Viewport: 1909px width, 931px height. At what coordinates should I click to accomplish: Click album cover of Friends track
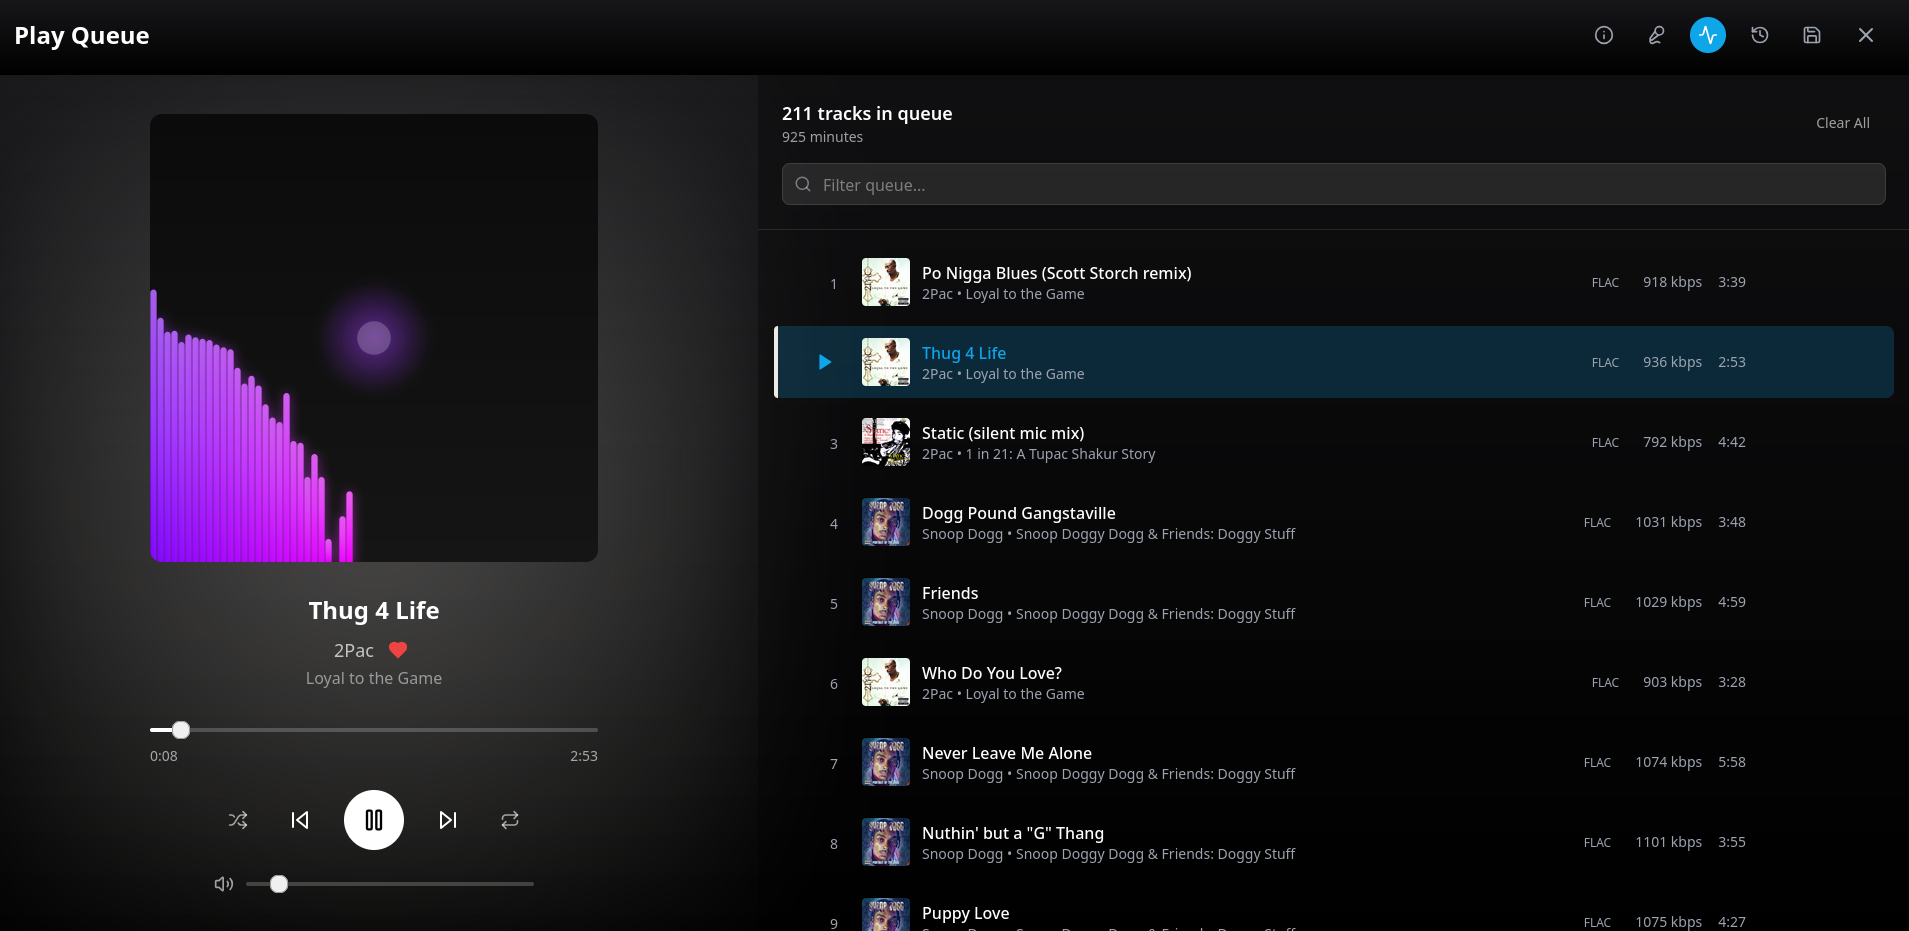[886, 602]
